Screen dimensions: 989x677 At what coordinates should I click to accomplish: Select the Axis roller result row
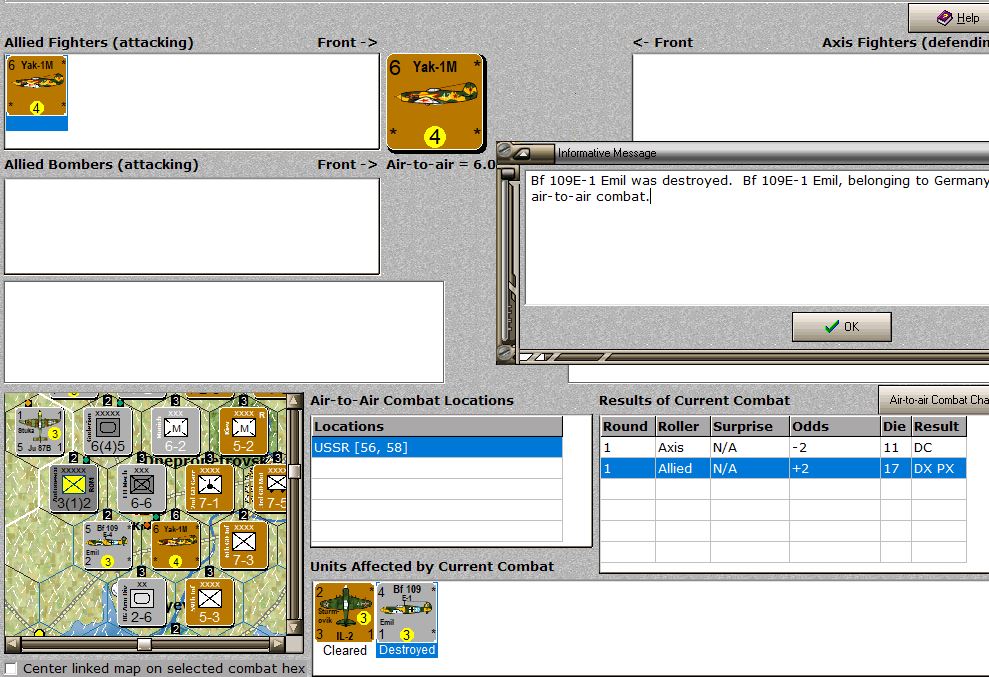(783, 447)
